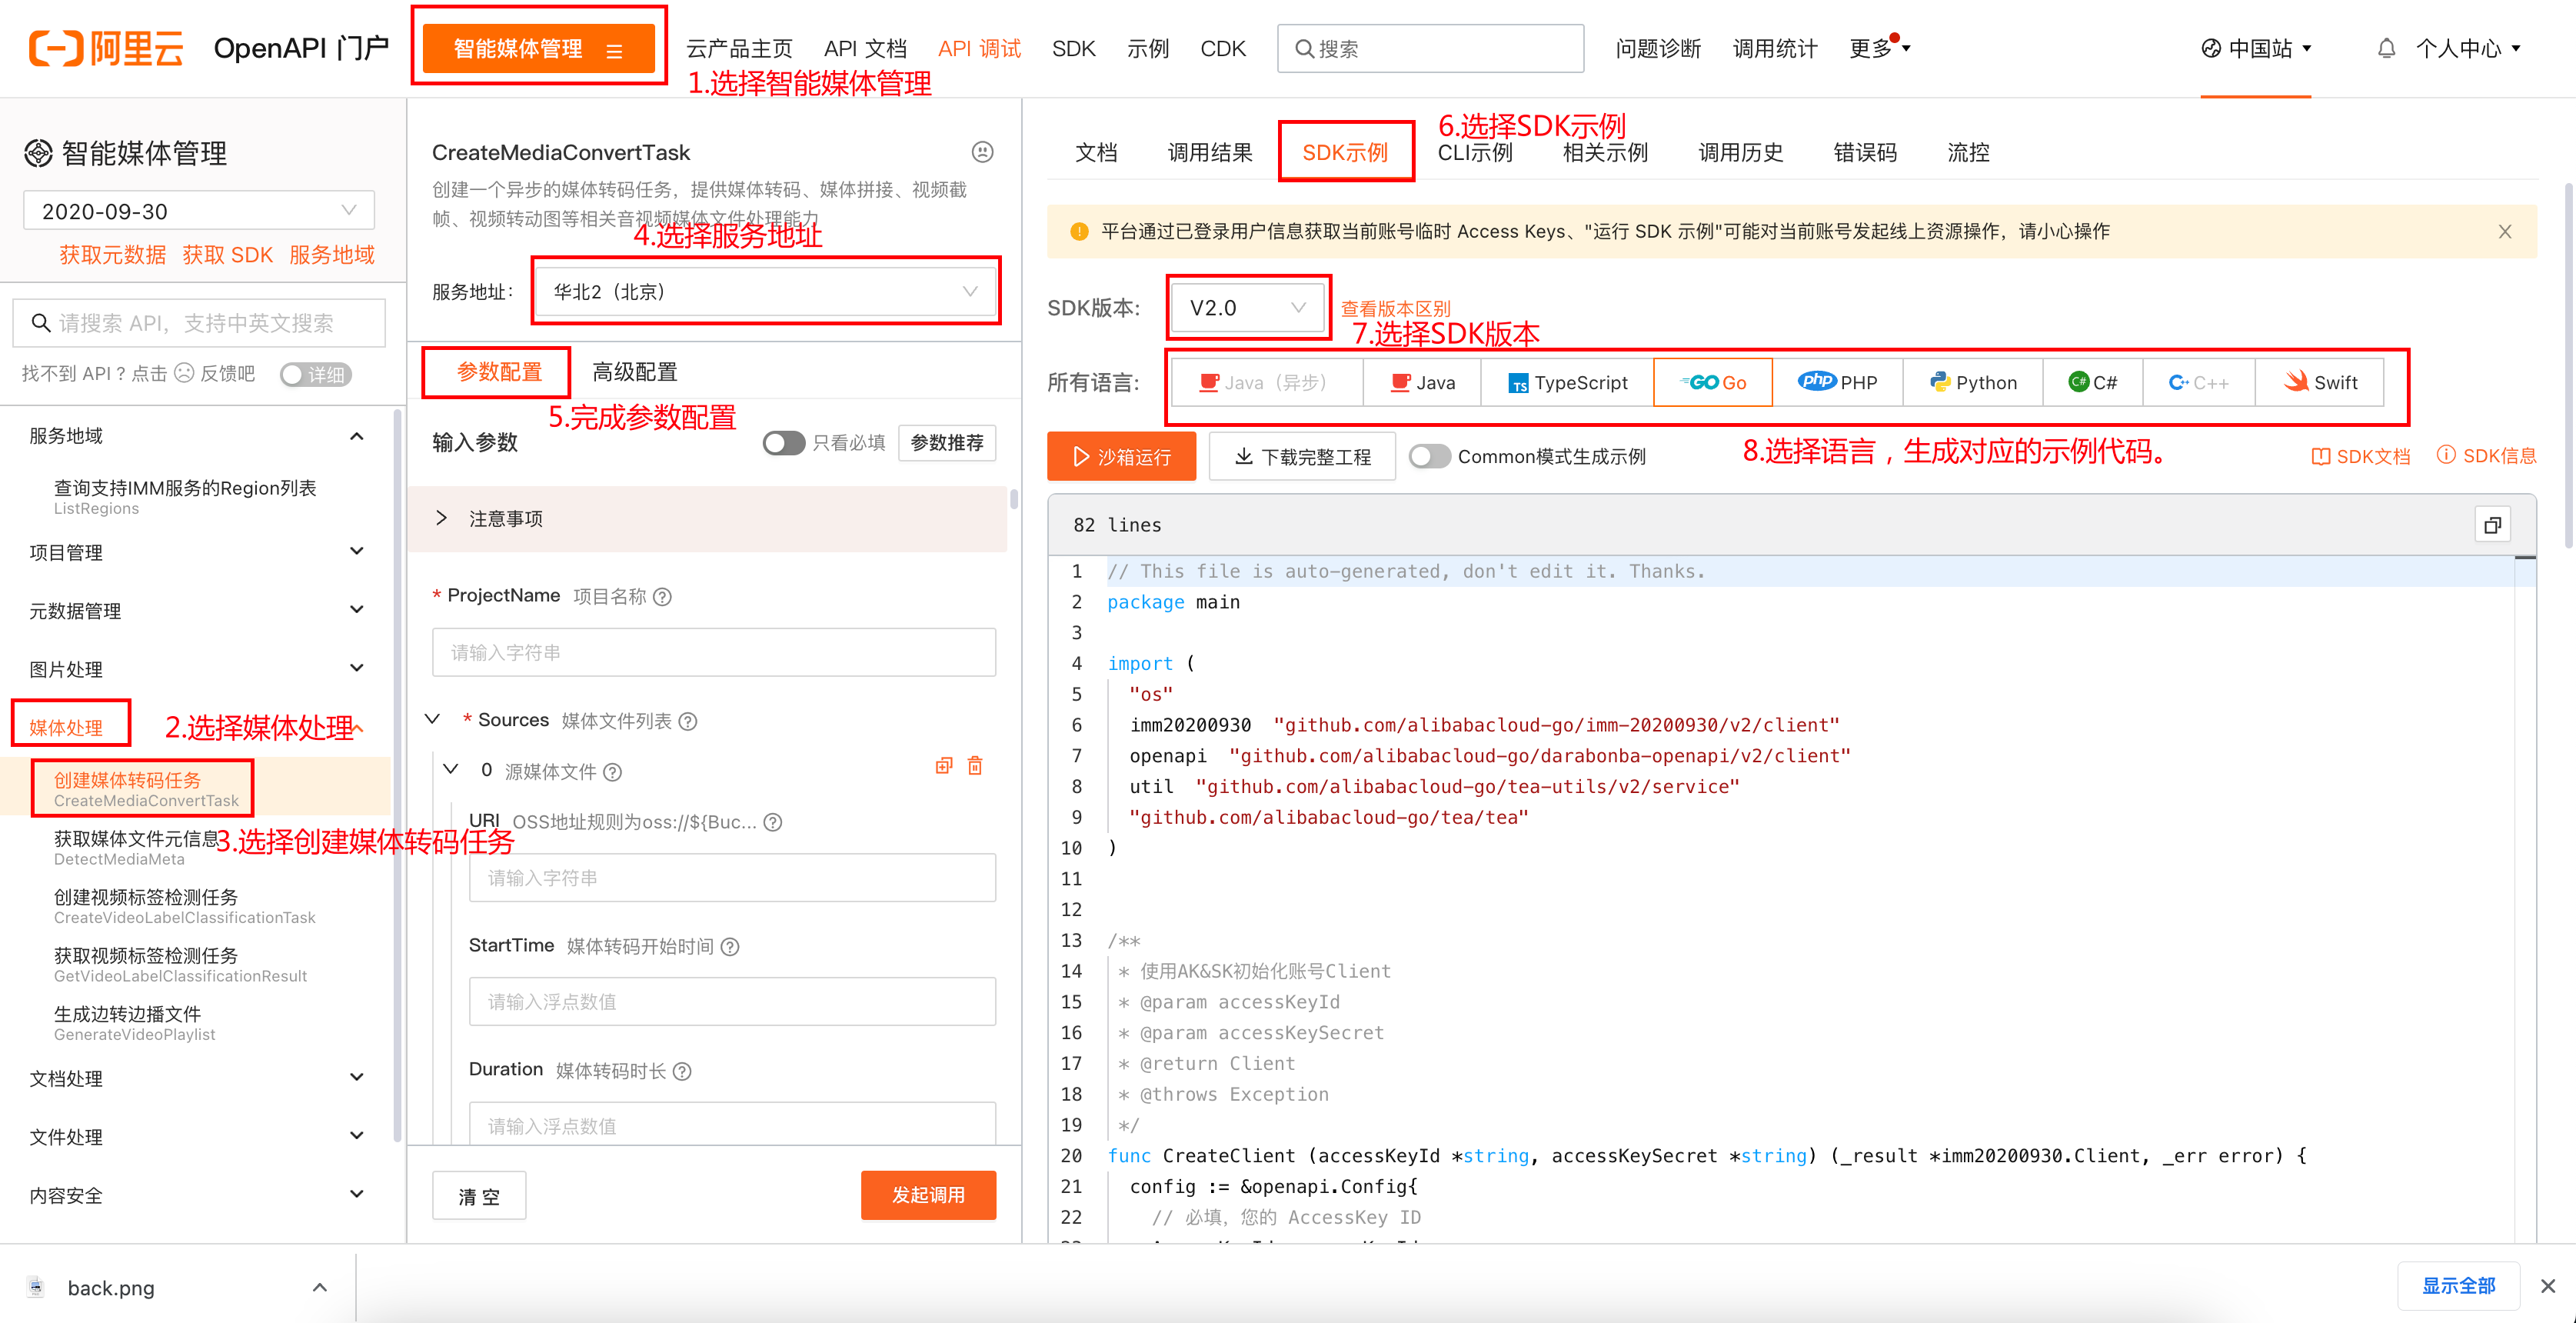This screenshot has width=2576, height=1323.
Task: Click 发起调用 button
Action: pyautogui.click(x=928, y=1195)
